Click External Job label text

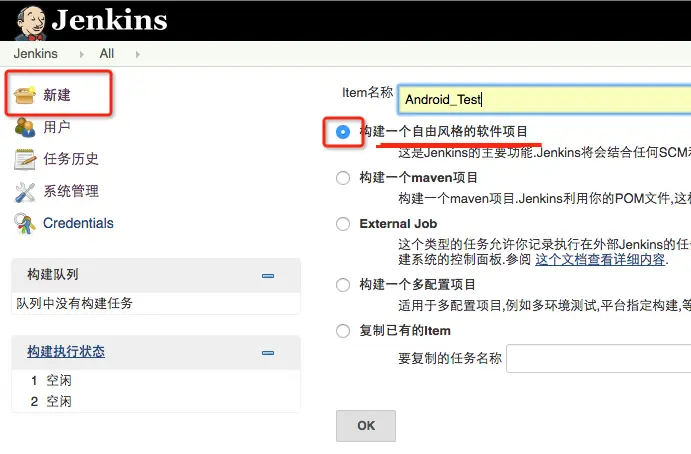pos(398,224)
